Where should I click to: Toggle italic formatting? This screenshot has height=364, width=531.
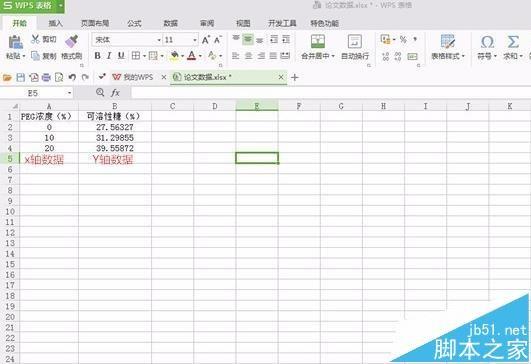pos(109,56)
